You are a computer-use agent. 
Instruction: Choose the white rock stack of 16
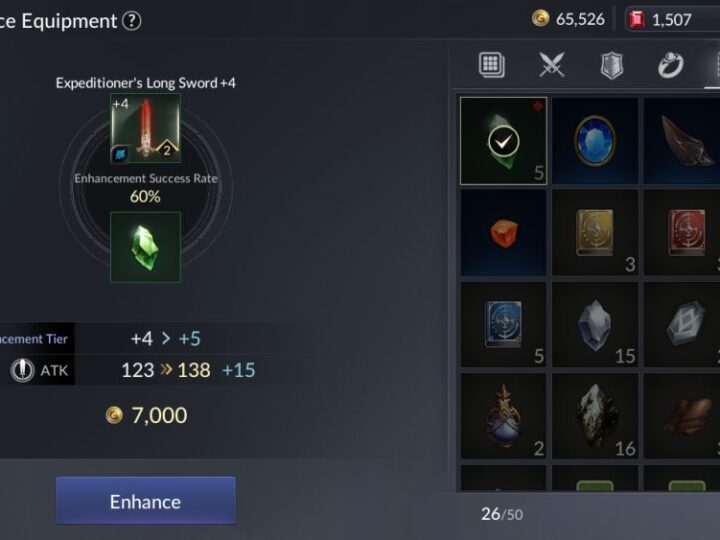(595, 416)
